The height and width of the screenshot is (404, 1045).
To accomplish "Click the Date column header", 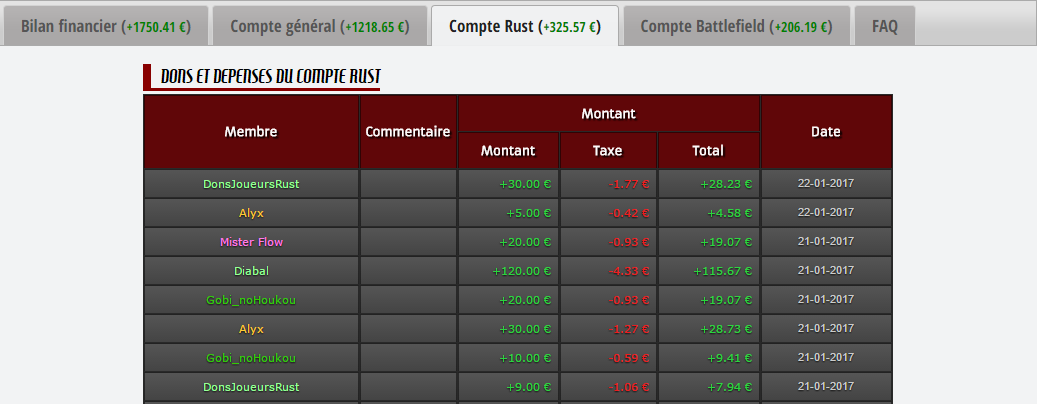I will 826,131.
